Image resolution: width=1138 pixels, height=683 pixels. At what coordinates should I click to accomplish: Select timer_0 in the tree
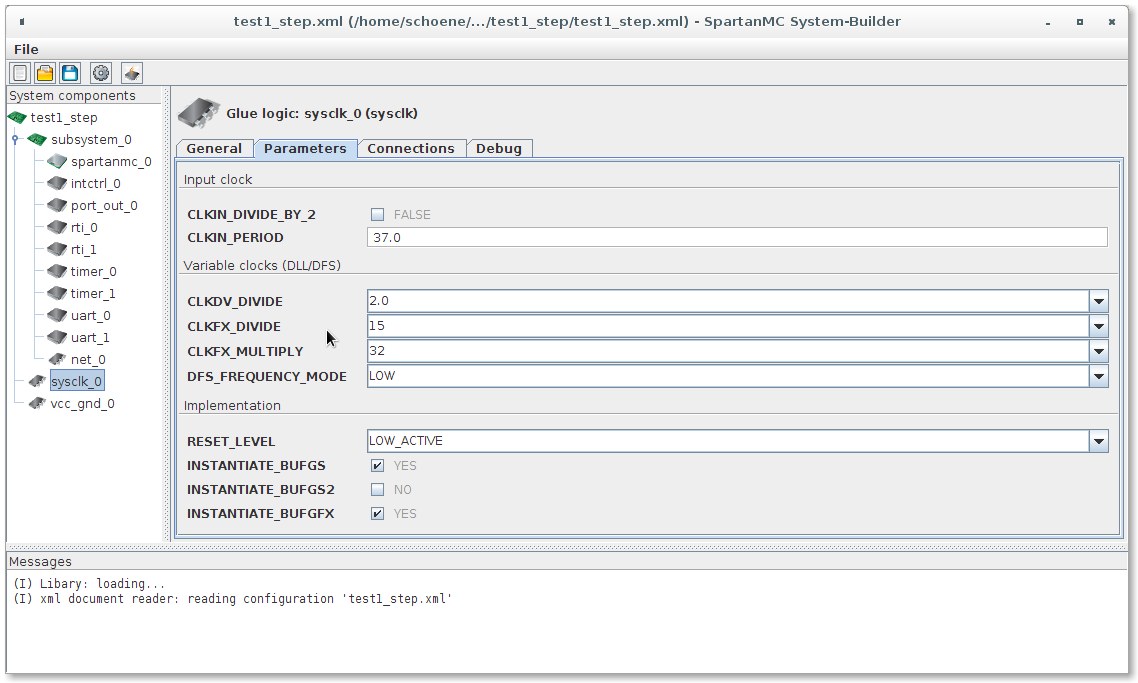[94, 271]
